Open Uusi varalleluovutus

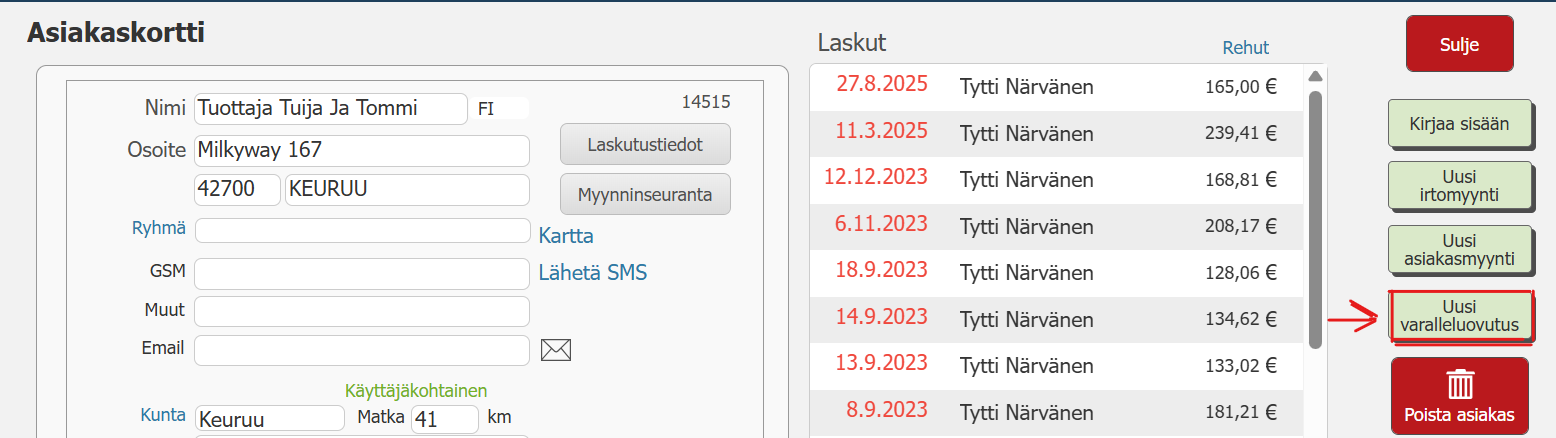click(1459, 316)
